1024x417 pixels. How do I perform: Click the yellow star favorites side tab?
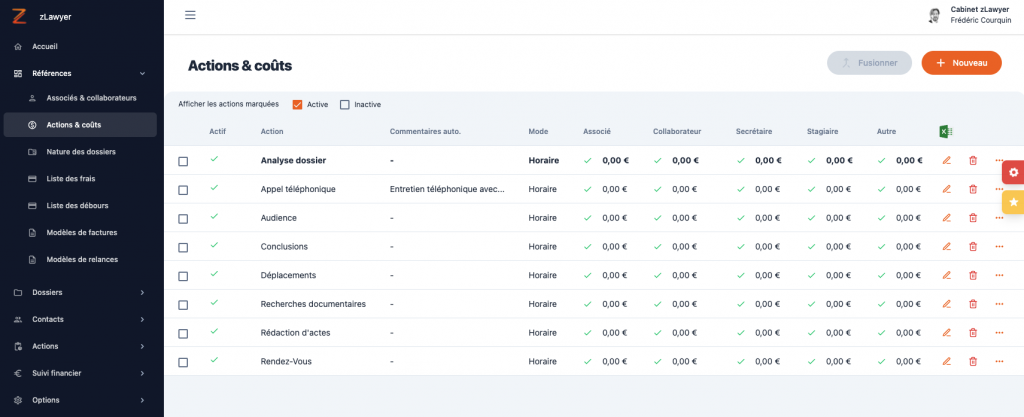click(x=1013, y=202)
